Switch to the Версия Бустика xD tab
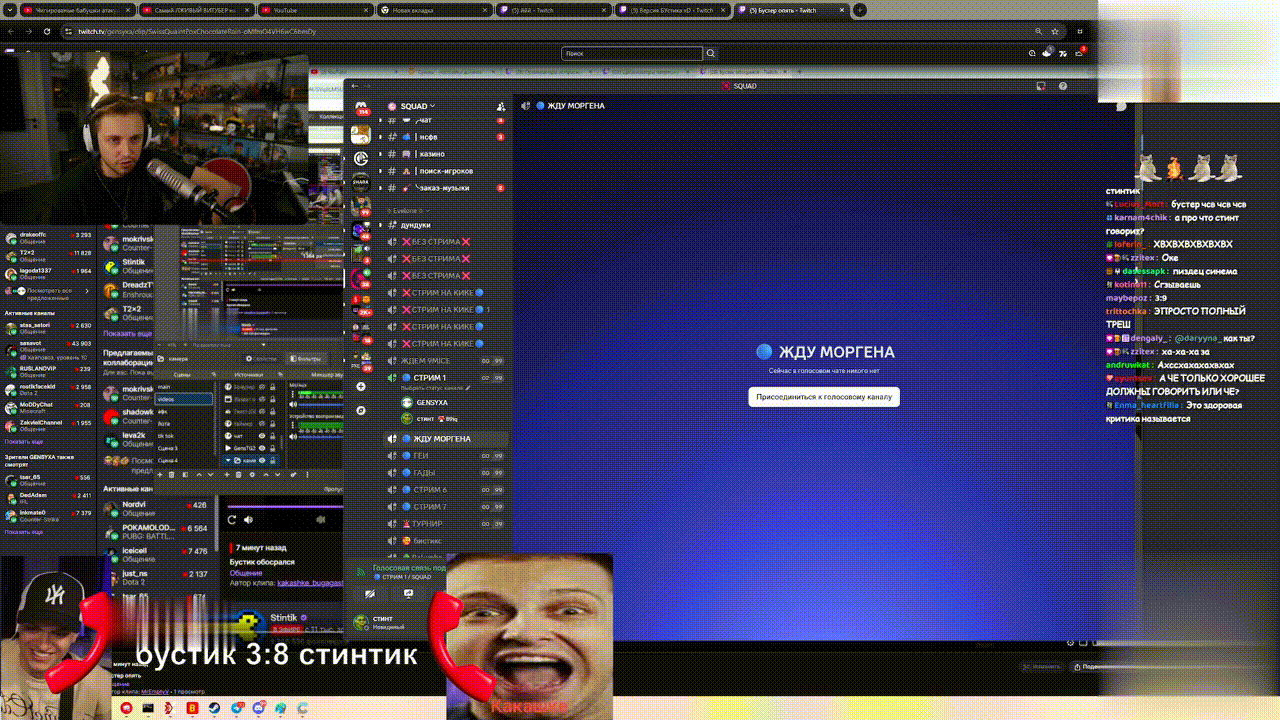1280x720 pixels. (671, 10)
